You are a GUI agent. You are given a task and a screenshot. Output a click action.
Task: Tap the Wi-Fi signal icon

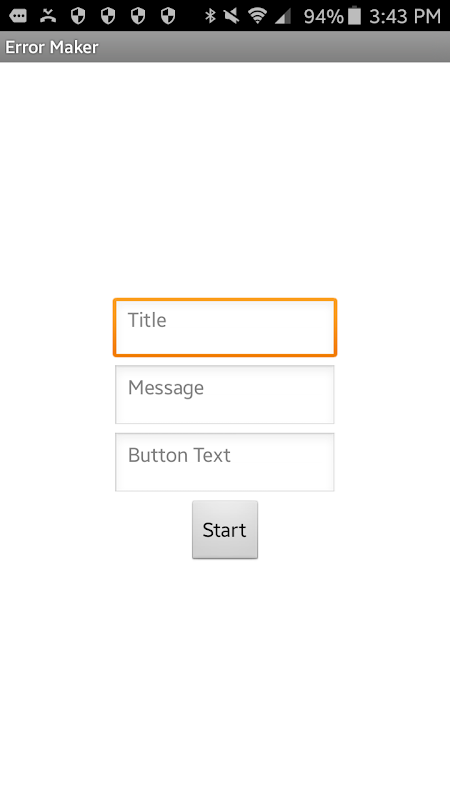click(x=258, y=16)
